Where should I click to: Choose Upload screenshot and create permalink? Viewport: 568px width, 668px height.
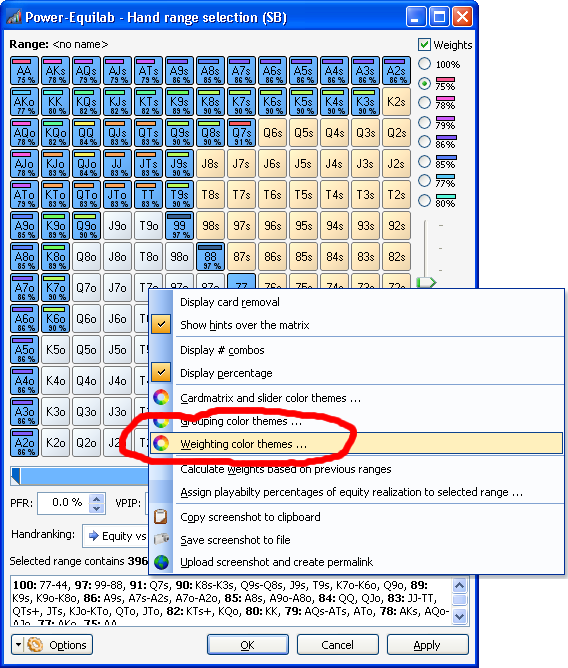point(357,562)
